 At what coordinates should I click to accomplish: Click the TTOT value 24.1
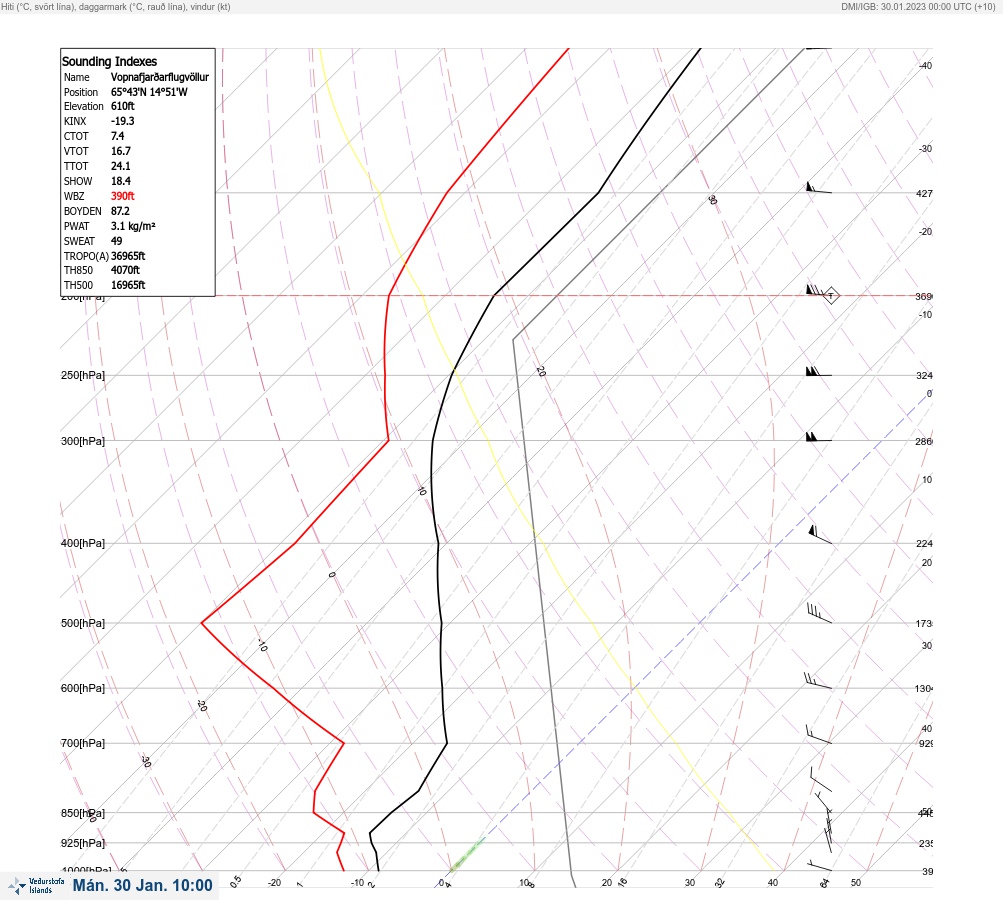point(120,166)
